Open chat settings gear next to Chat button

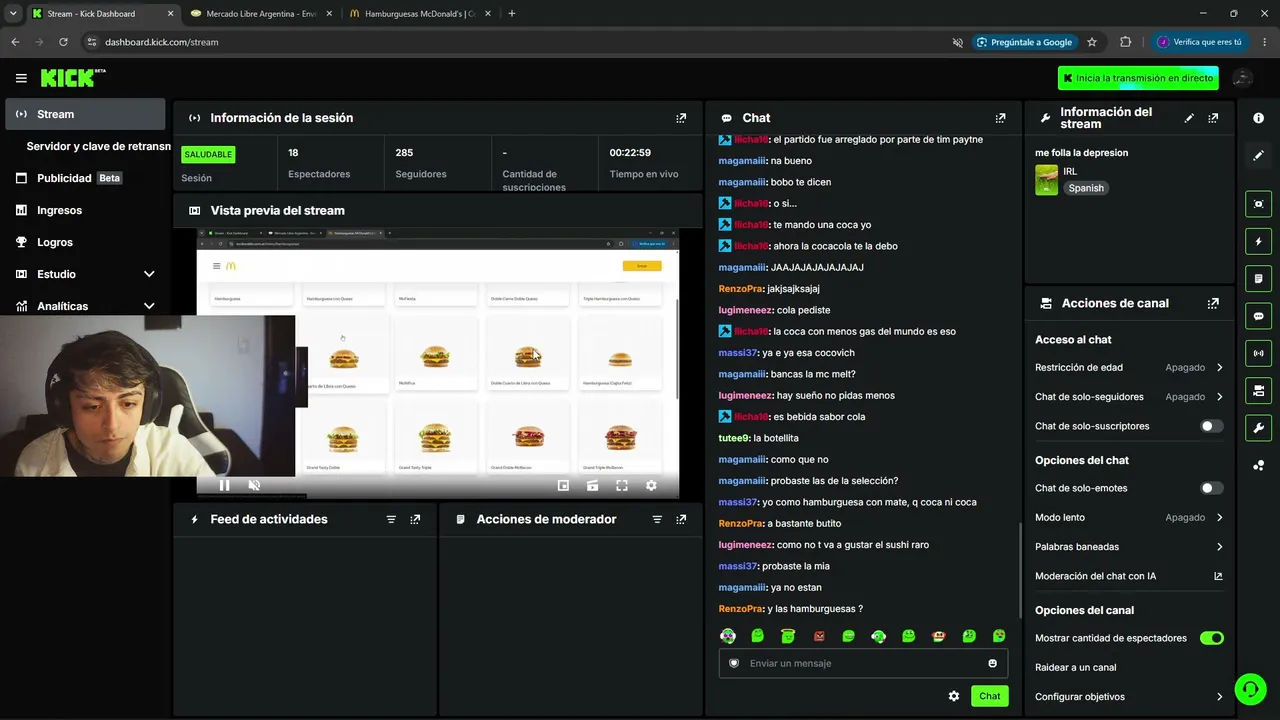coord(954,696)
